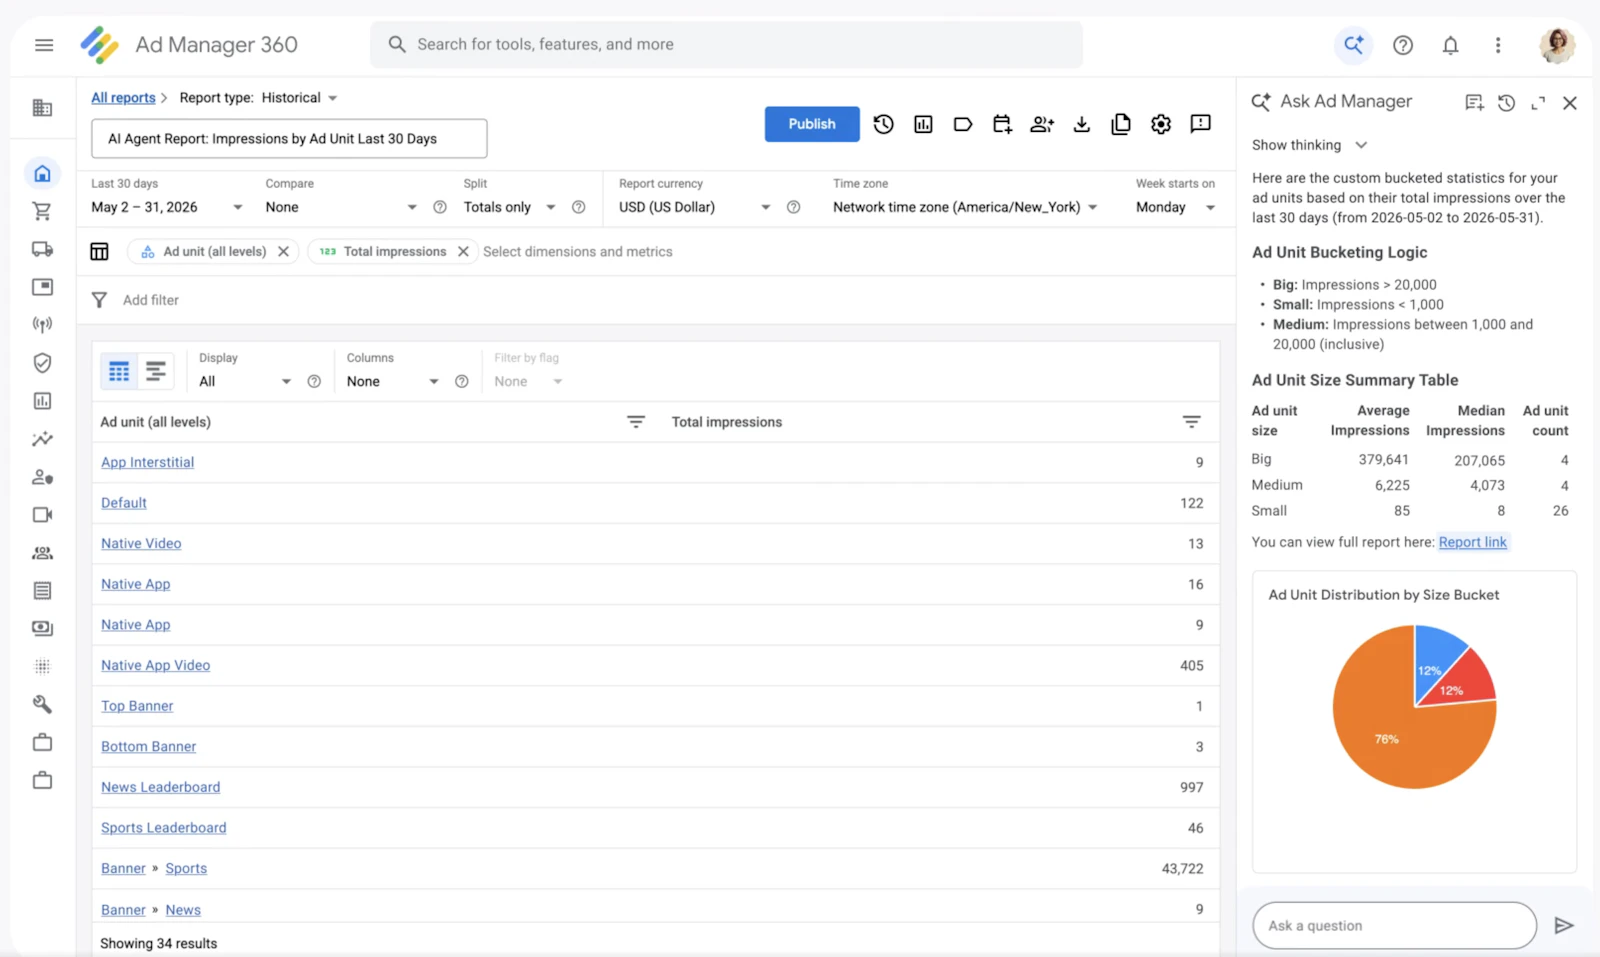Focus the search tools and features field

click(x=726, y=45)
